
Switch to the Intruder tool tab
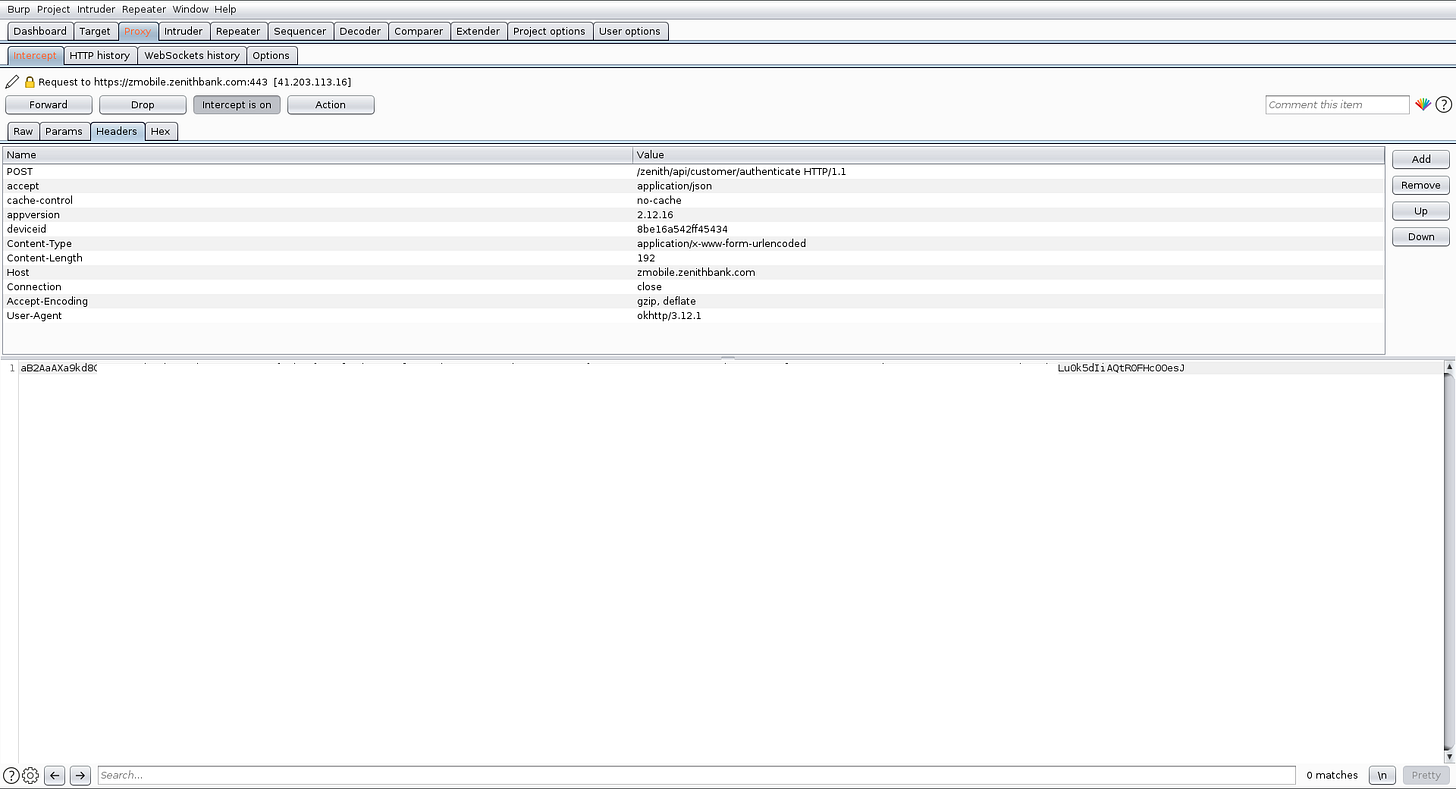coord(183,31)
